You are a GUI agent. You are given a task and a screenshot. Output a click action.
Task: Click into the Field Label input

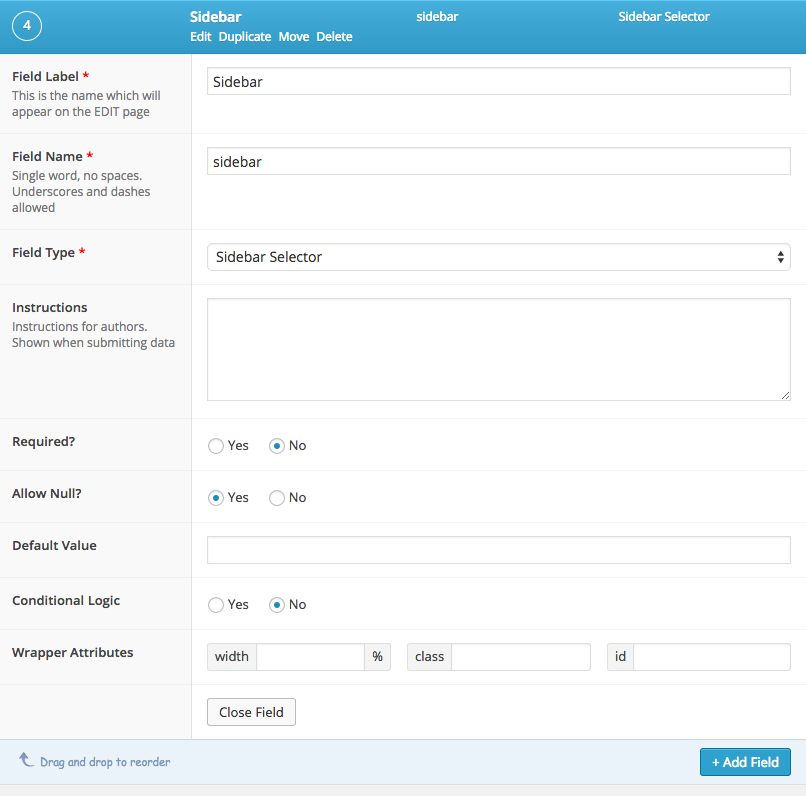pos(498,81)
